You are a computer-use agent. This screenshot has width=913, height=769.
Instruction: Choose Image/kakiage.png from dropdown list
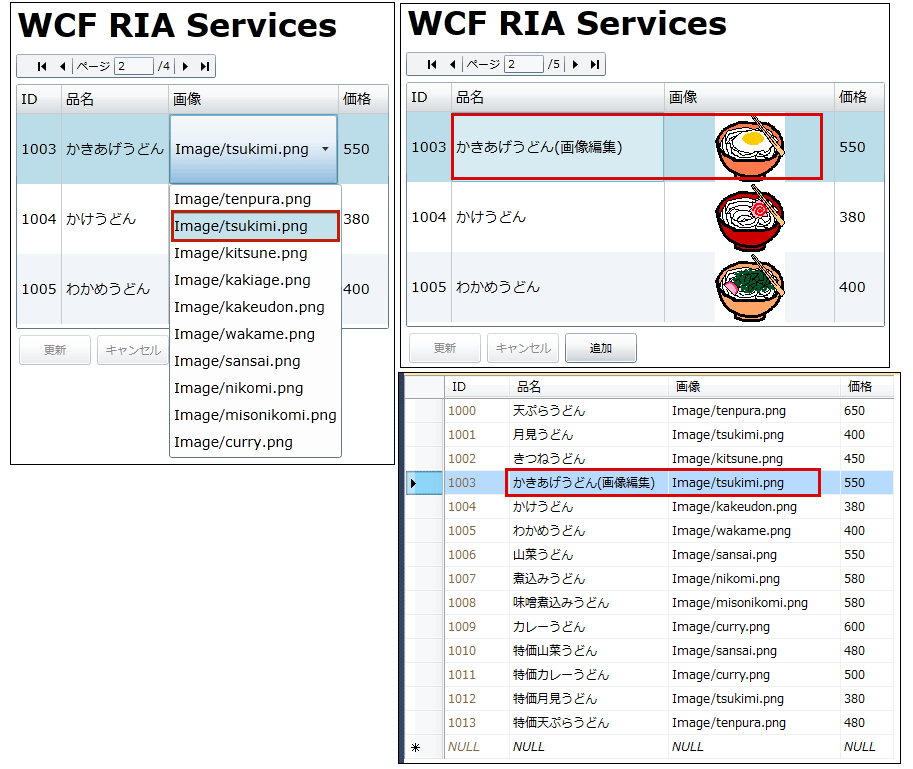pyautogui.click(x=255, y=280)
